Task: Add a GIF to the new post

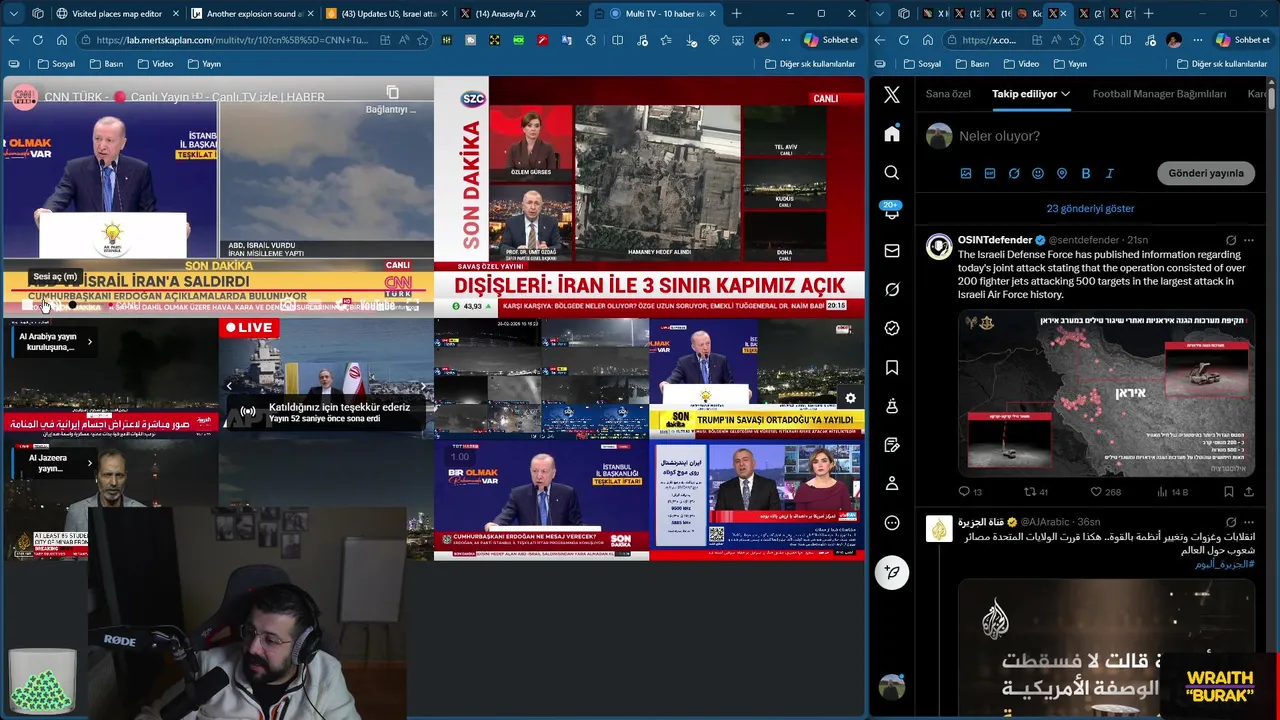Action: point(990,173)
